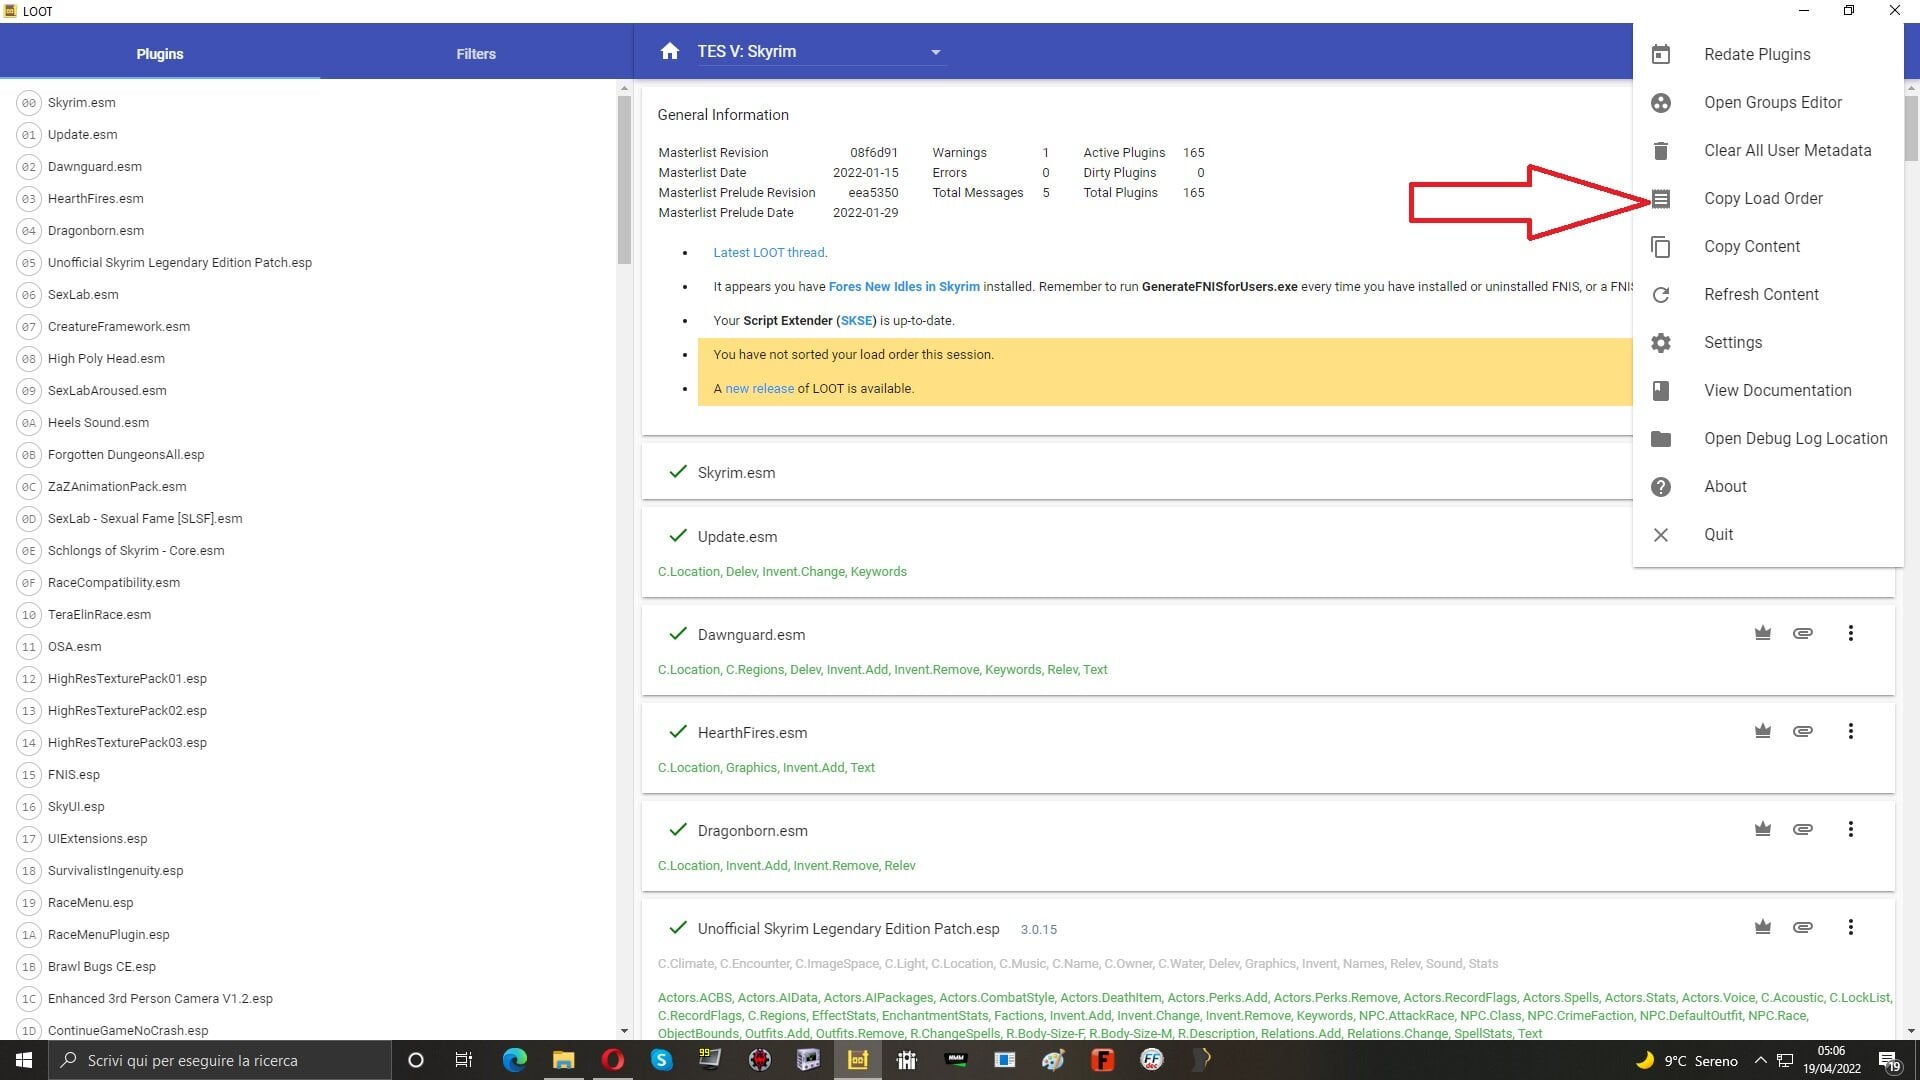Select CreatureFramework.esm in the sidebar list
Viewport: 1920px width, 1080px height.
(x=308, y=327)
